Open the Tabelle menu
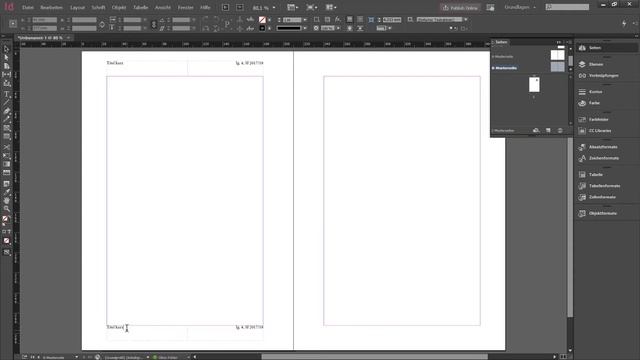The image size is (640, 360). click(x=140, y=7)
